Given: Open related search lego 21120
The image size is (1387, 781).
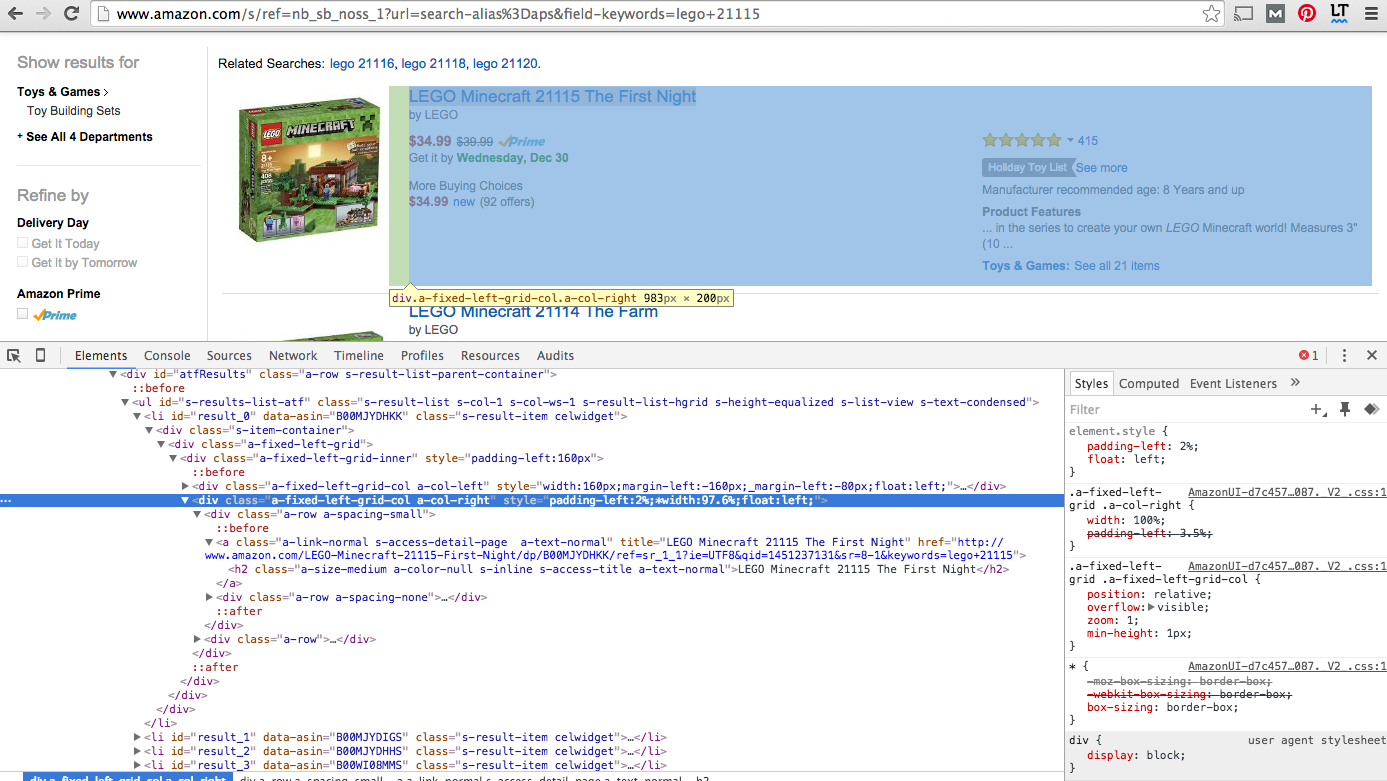Looking at the screenshot, I should coord(505,63).
